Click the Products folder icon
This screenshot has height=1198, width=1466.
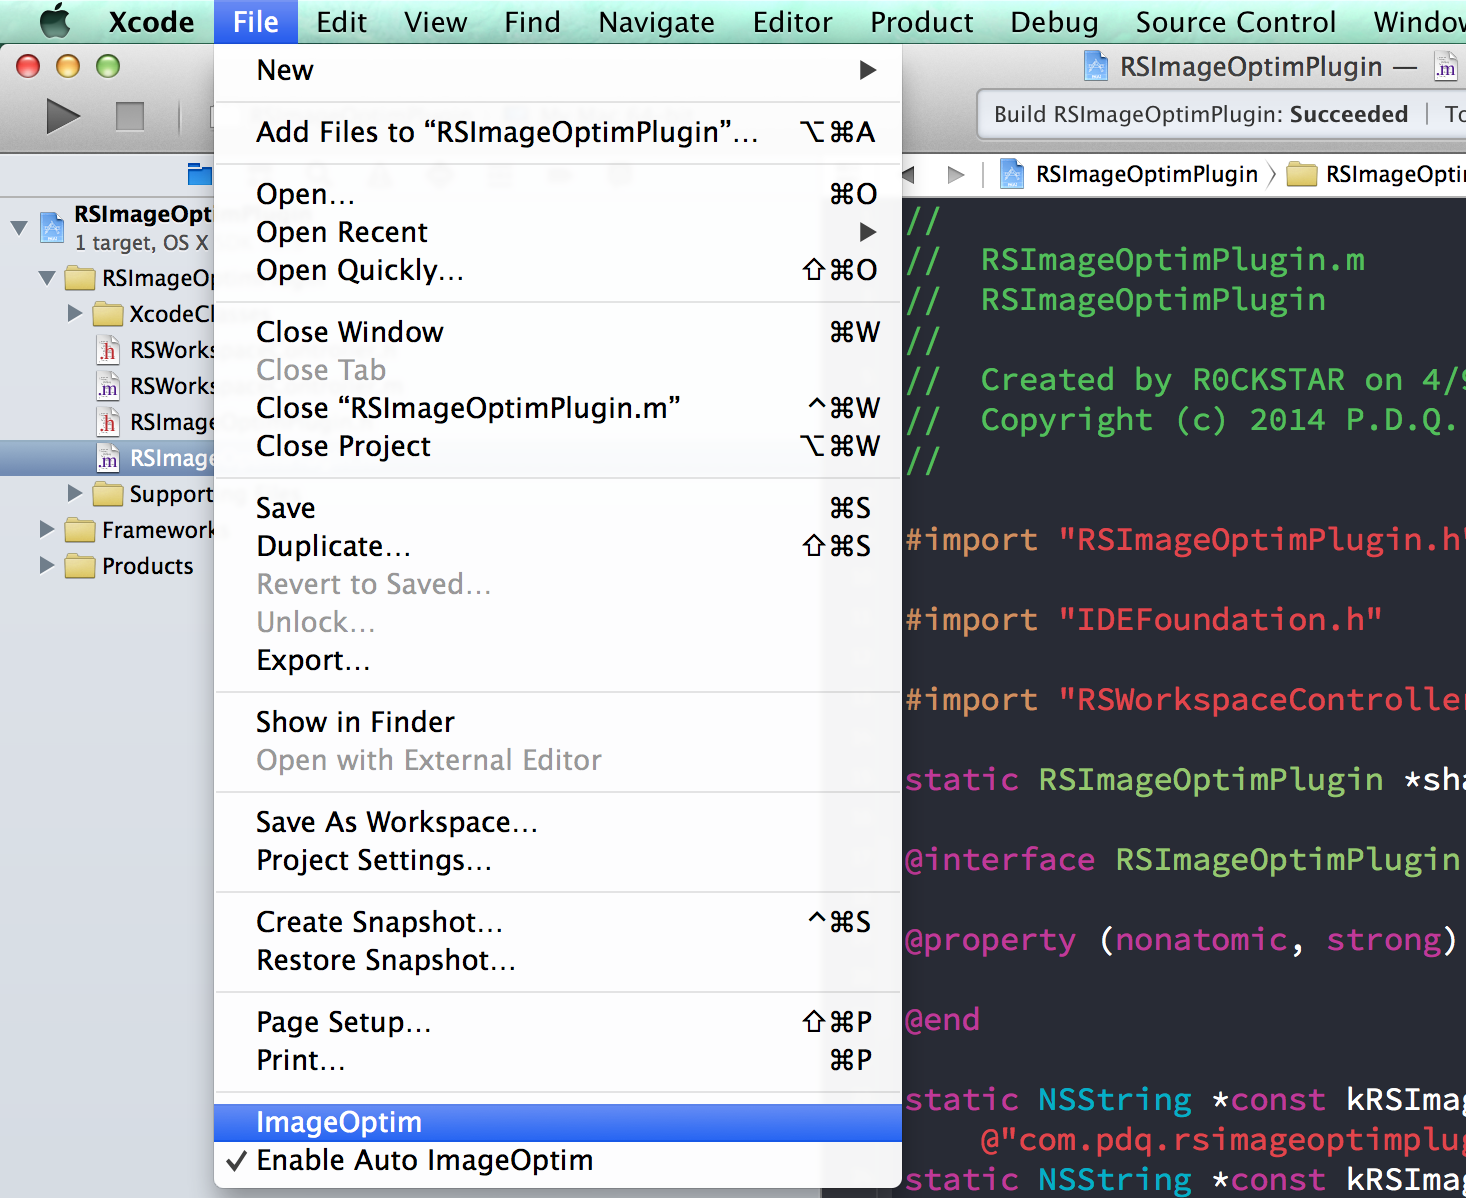(80, 566)
